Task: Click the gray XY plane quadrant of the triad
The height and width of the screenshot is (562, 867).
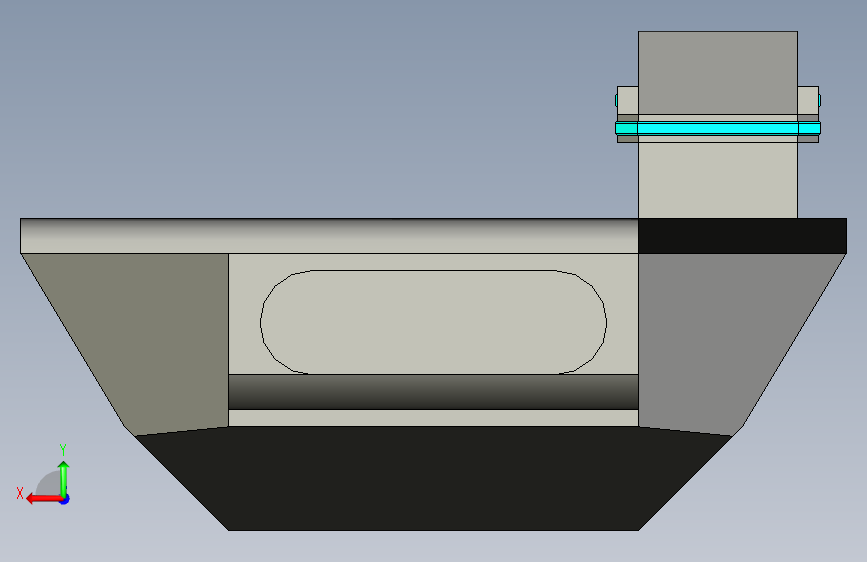Action: tap(49, 483)
